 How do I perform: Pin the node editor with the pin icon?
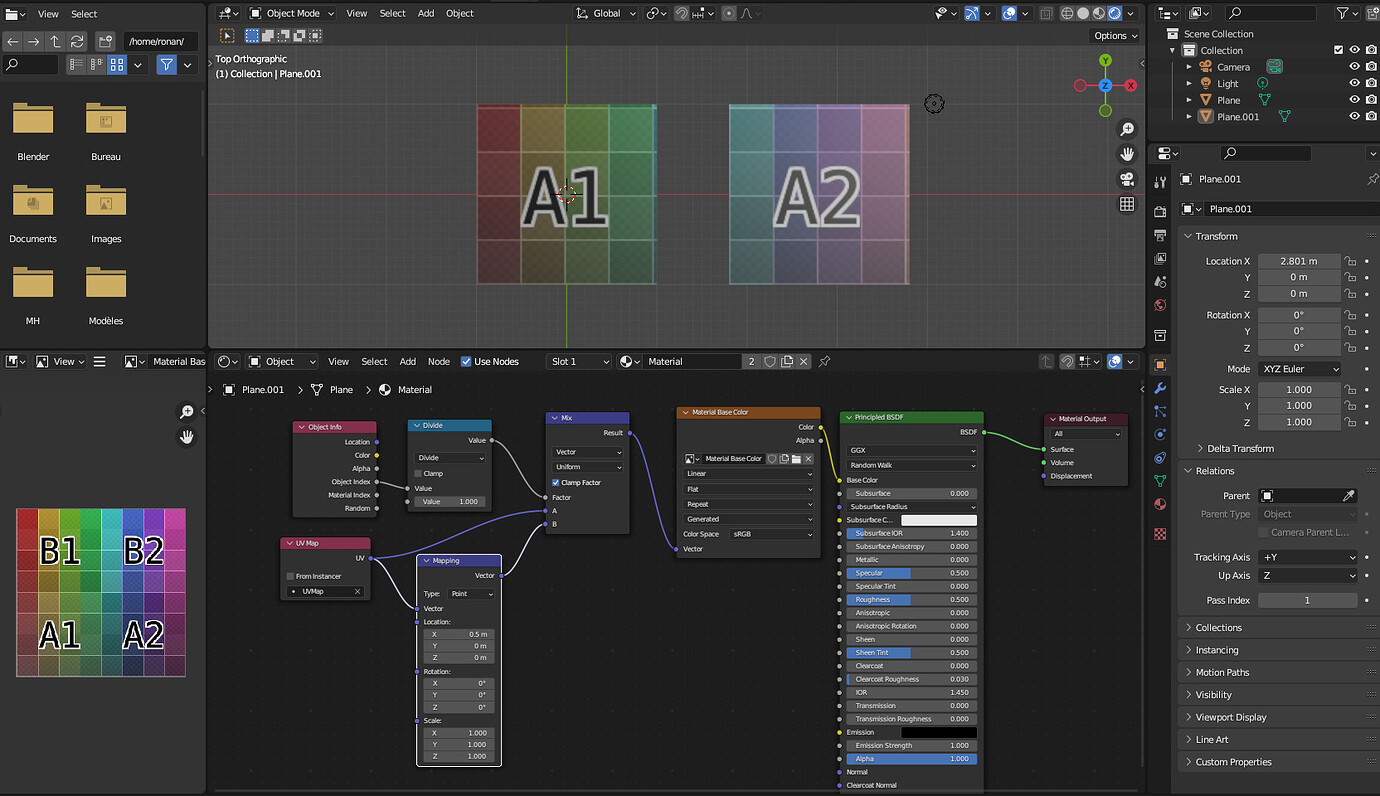click(825, 361)
